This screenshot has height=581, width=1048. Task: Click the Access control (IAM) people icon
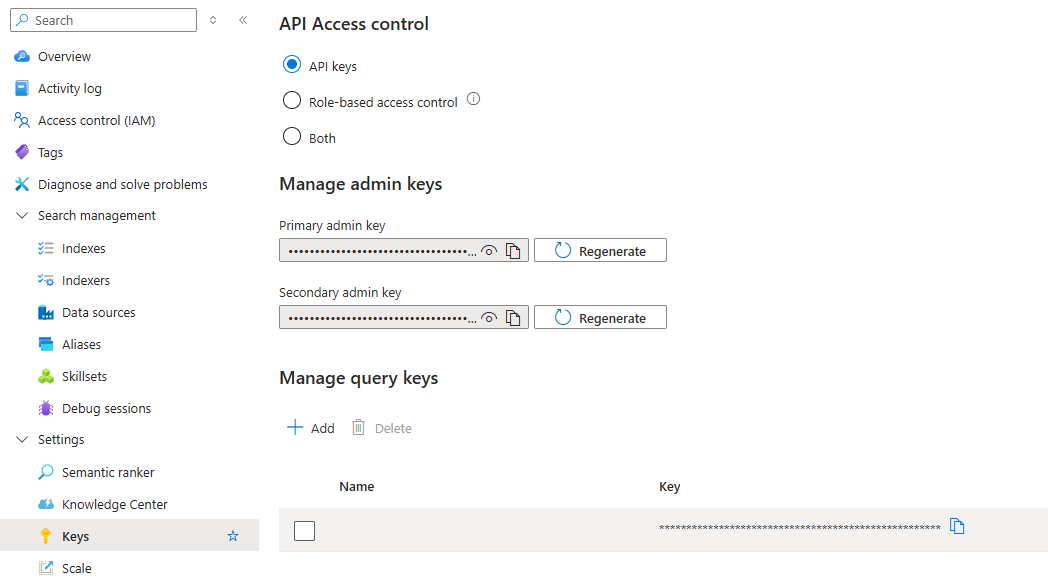(22, 120)
